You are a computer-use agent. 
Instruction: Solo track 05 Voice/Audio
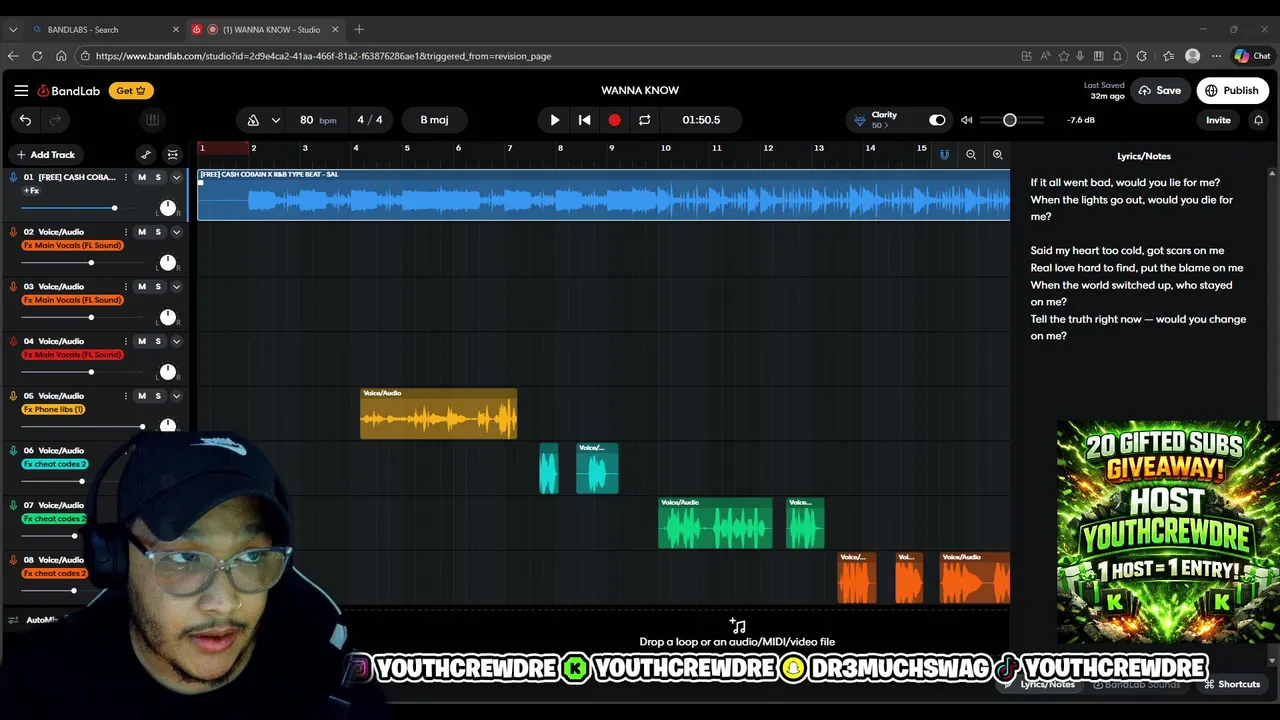[x=158, y=396]
